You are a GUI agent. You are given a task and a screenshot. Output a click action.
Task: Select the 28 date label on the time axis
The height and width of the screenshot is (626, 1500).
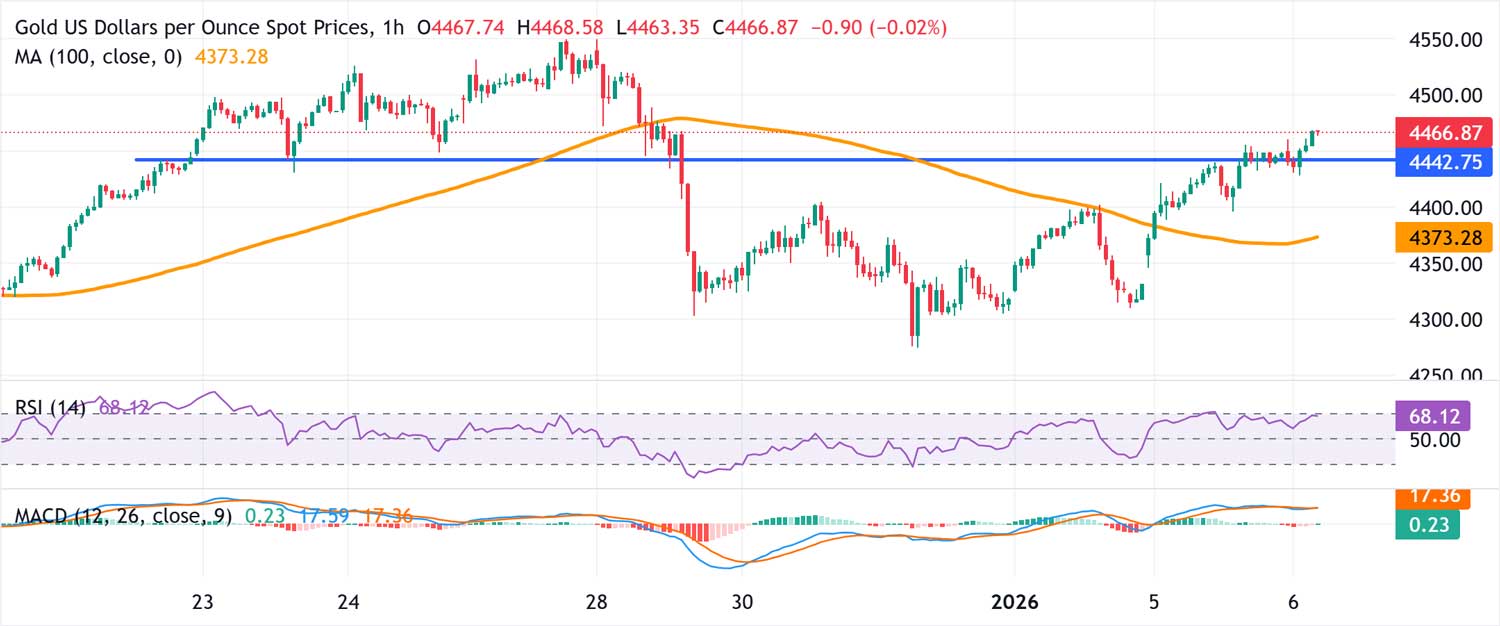point(596,602)
